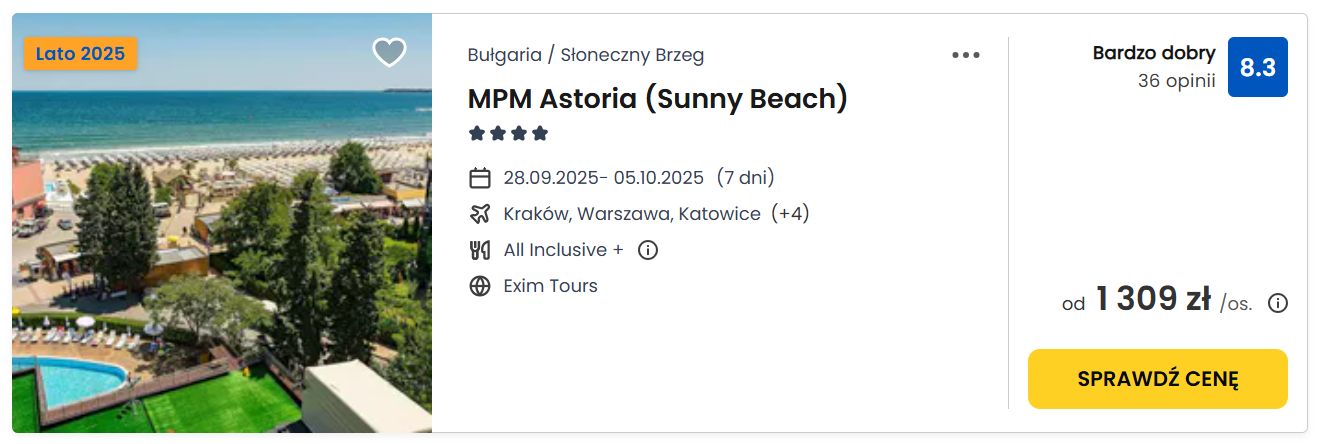The image size is (1323, 444).
Task: Click the calendar icon next to dates
Action: [480, 178]
